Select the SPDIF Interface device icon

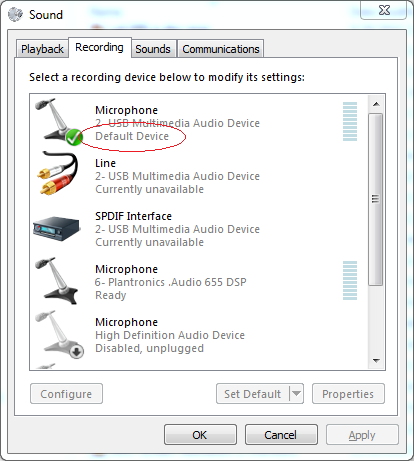[x=57, y=228]
